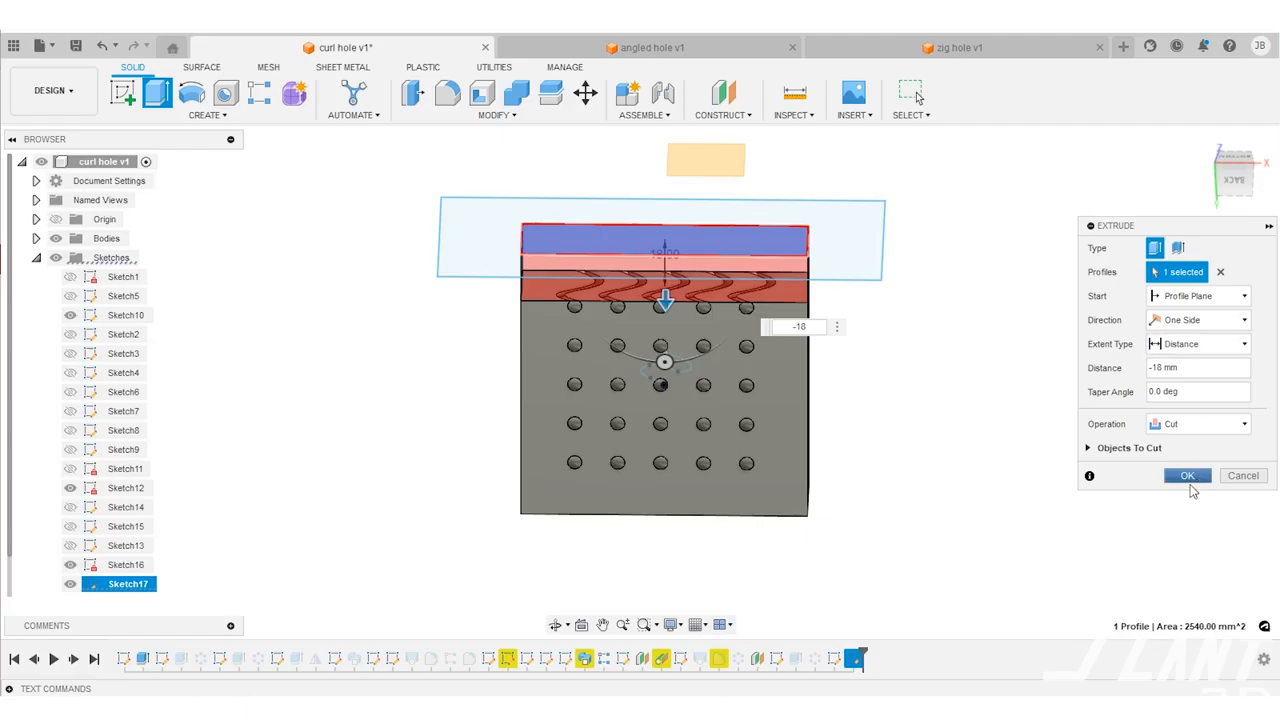
Task: Click the Taper Angle input field
Action: [1198, 392]
